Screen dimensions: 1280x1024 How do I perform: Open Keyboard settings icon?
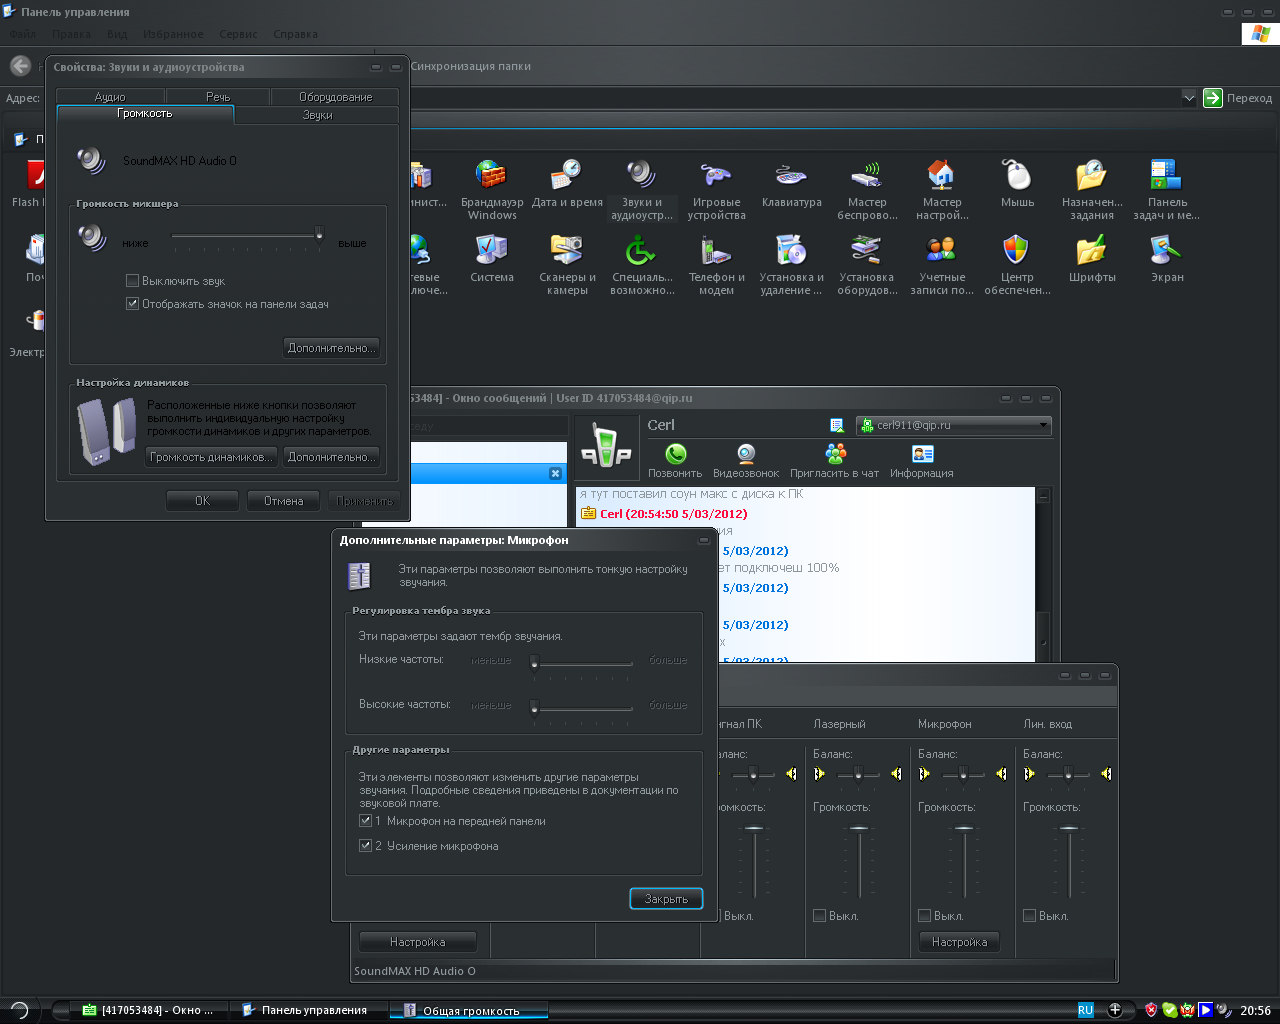pos(791,183)
